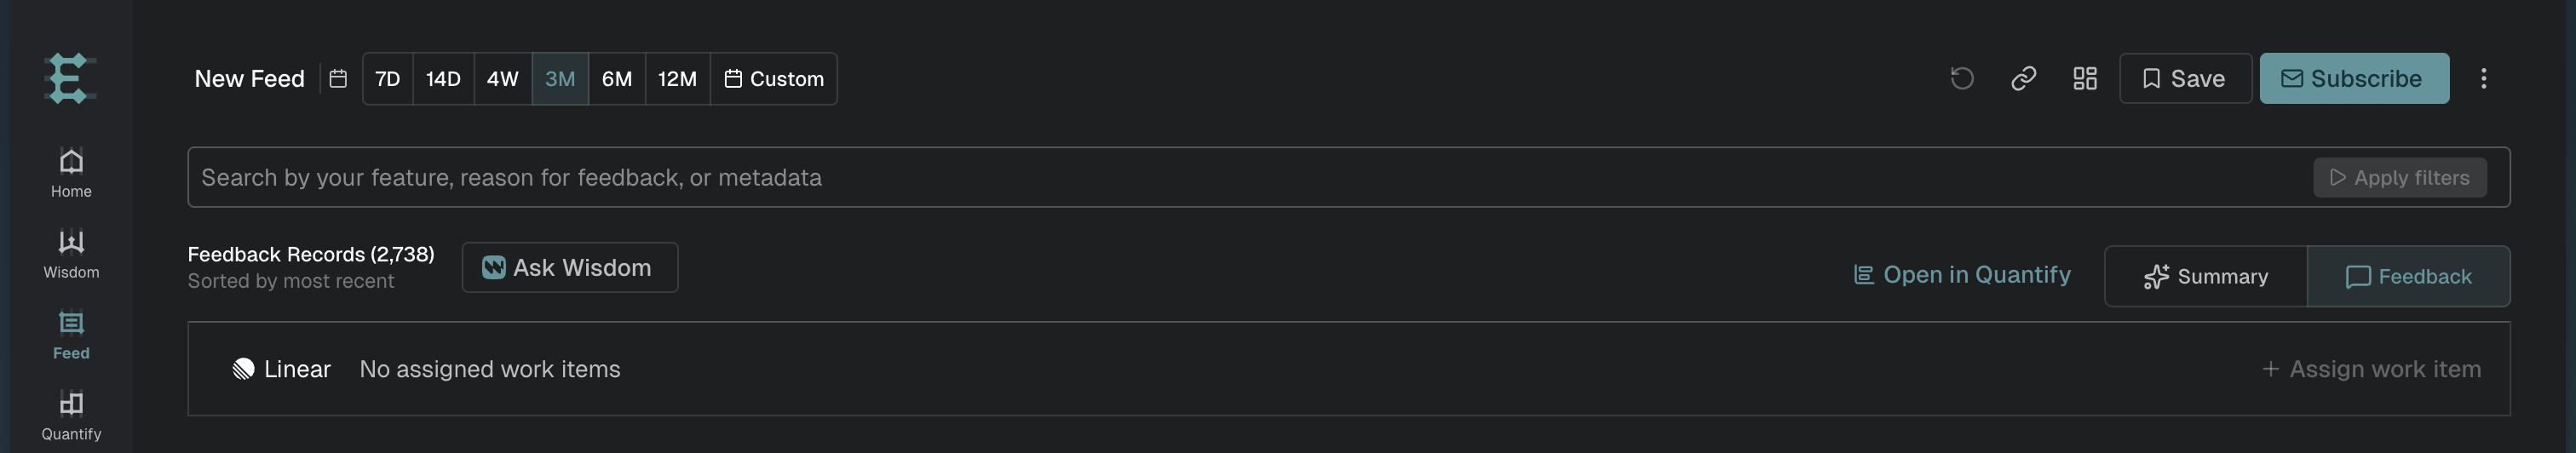Screen dimensions: 2576x453
Task: Click the feedback search input field
Action: point(1250,177)
